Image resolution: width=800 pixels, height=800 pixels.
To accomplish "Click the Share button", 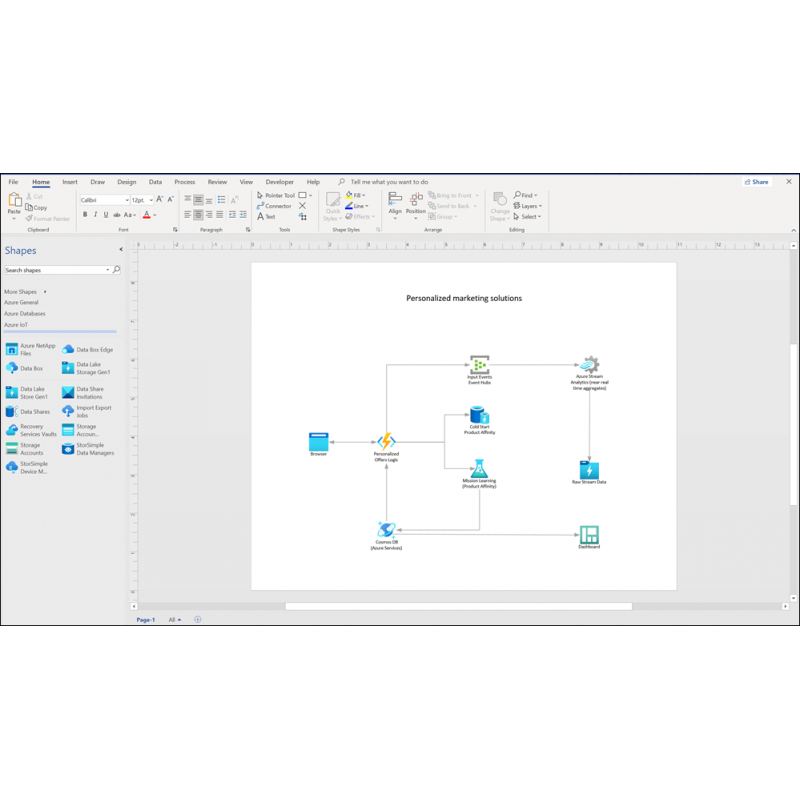I will (757, 182).
